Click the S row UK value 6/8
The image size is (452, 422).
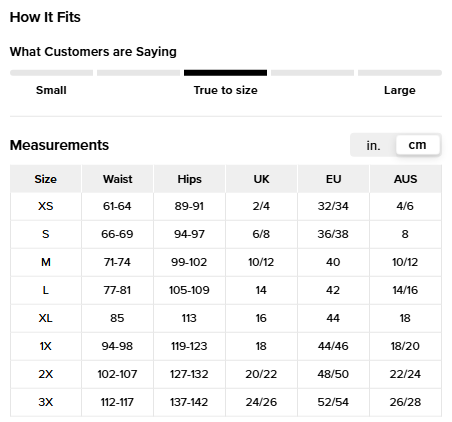[x=261, y=234]
